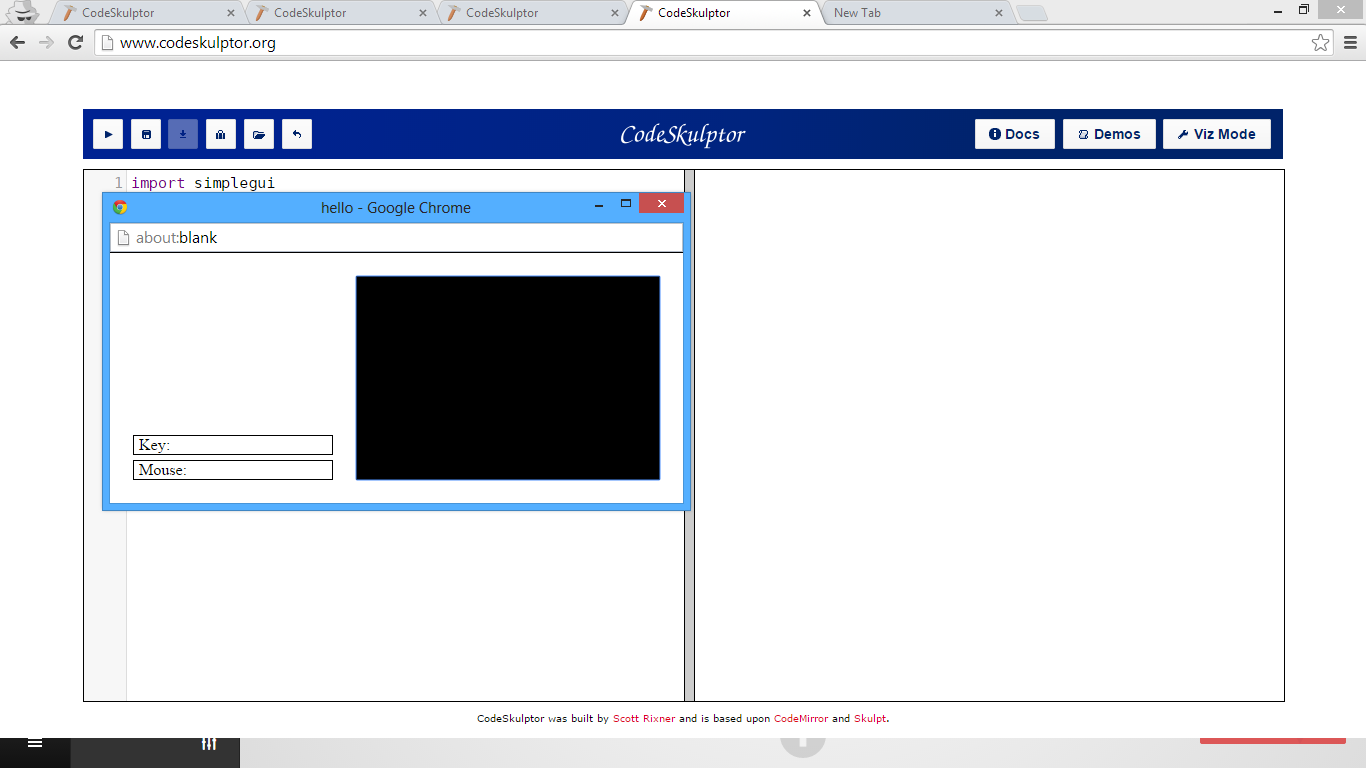Image resolution: width=1366 pixels, height=768 pixels.
Task: Open the Skulpt link
Action: coord(870,718)
